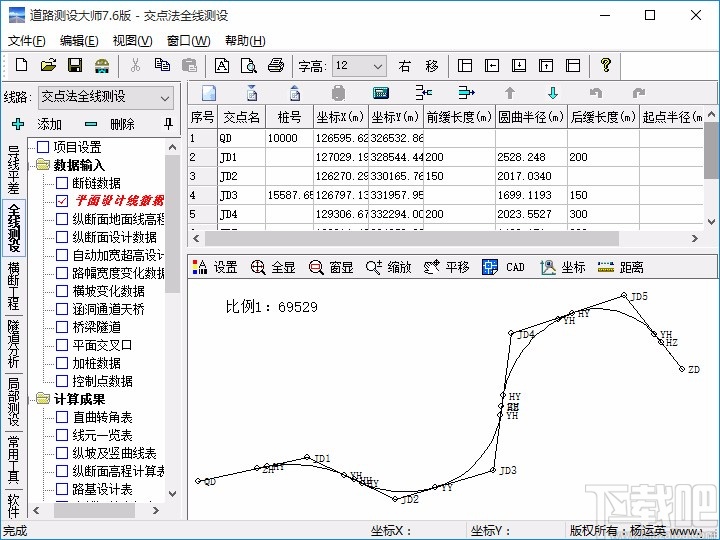Screen dimensions: 720x540
Task: Check the 纵断面设计数据 checkbox
Action: [62, 237]
